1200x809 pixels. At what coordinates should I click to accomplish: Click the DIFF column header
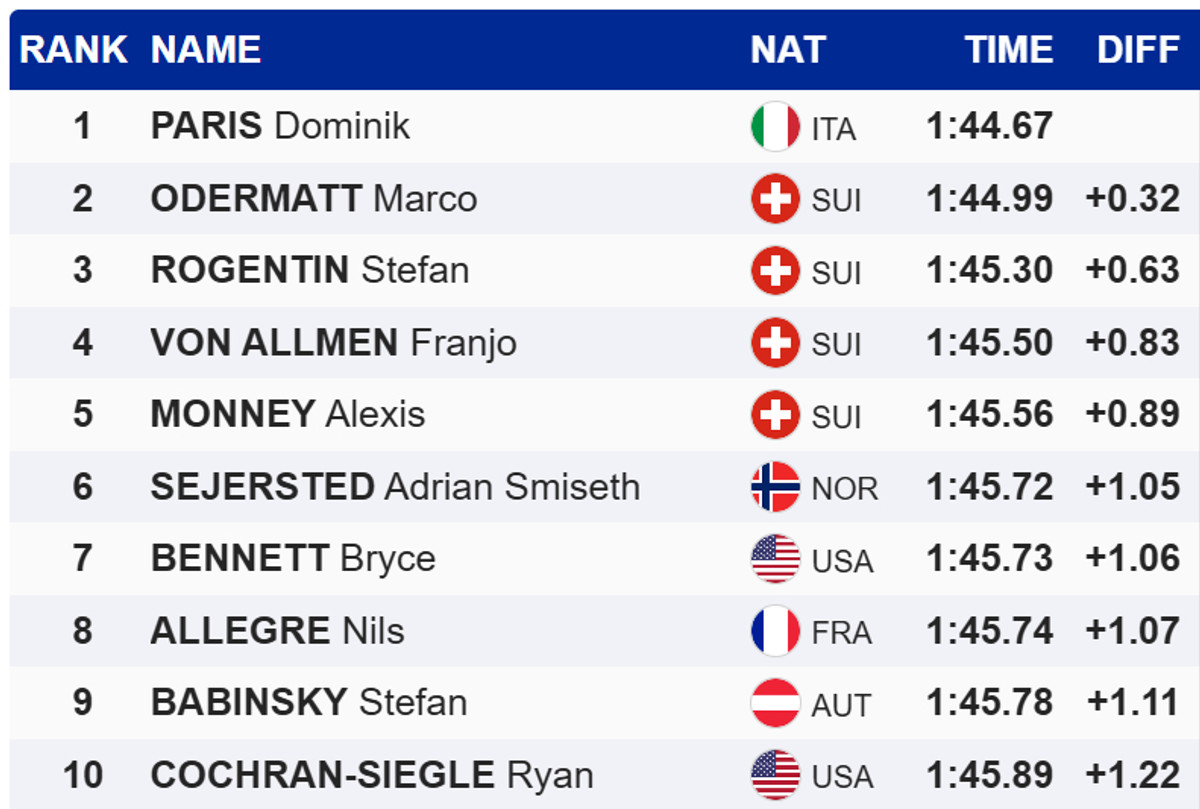pos(1138,50)
